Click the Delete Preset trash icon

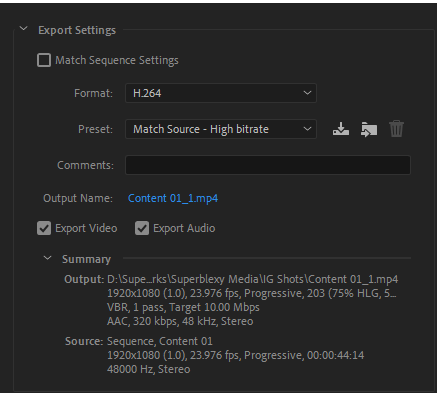(396, 129)
